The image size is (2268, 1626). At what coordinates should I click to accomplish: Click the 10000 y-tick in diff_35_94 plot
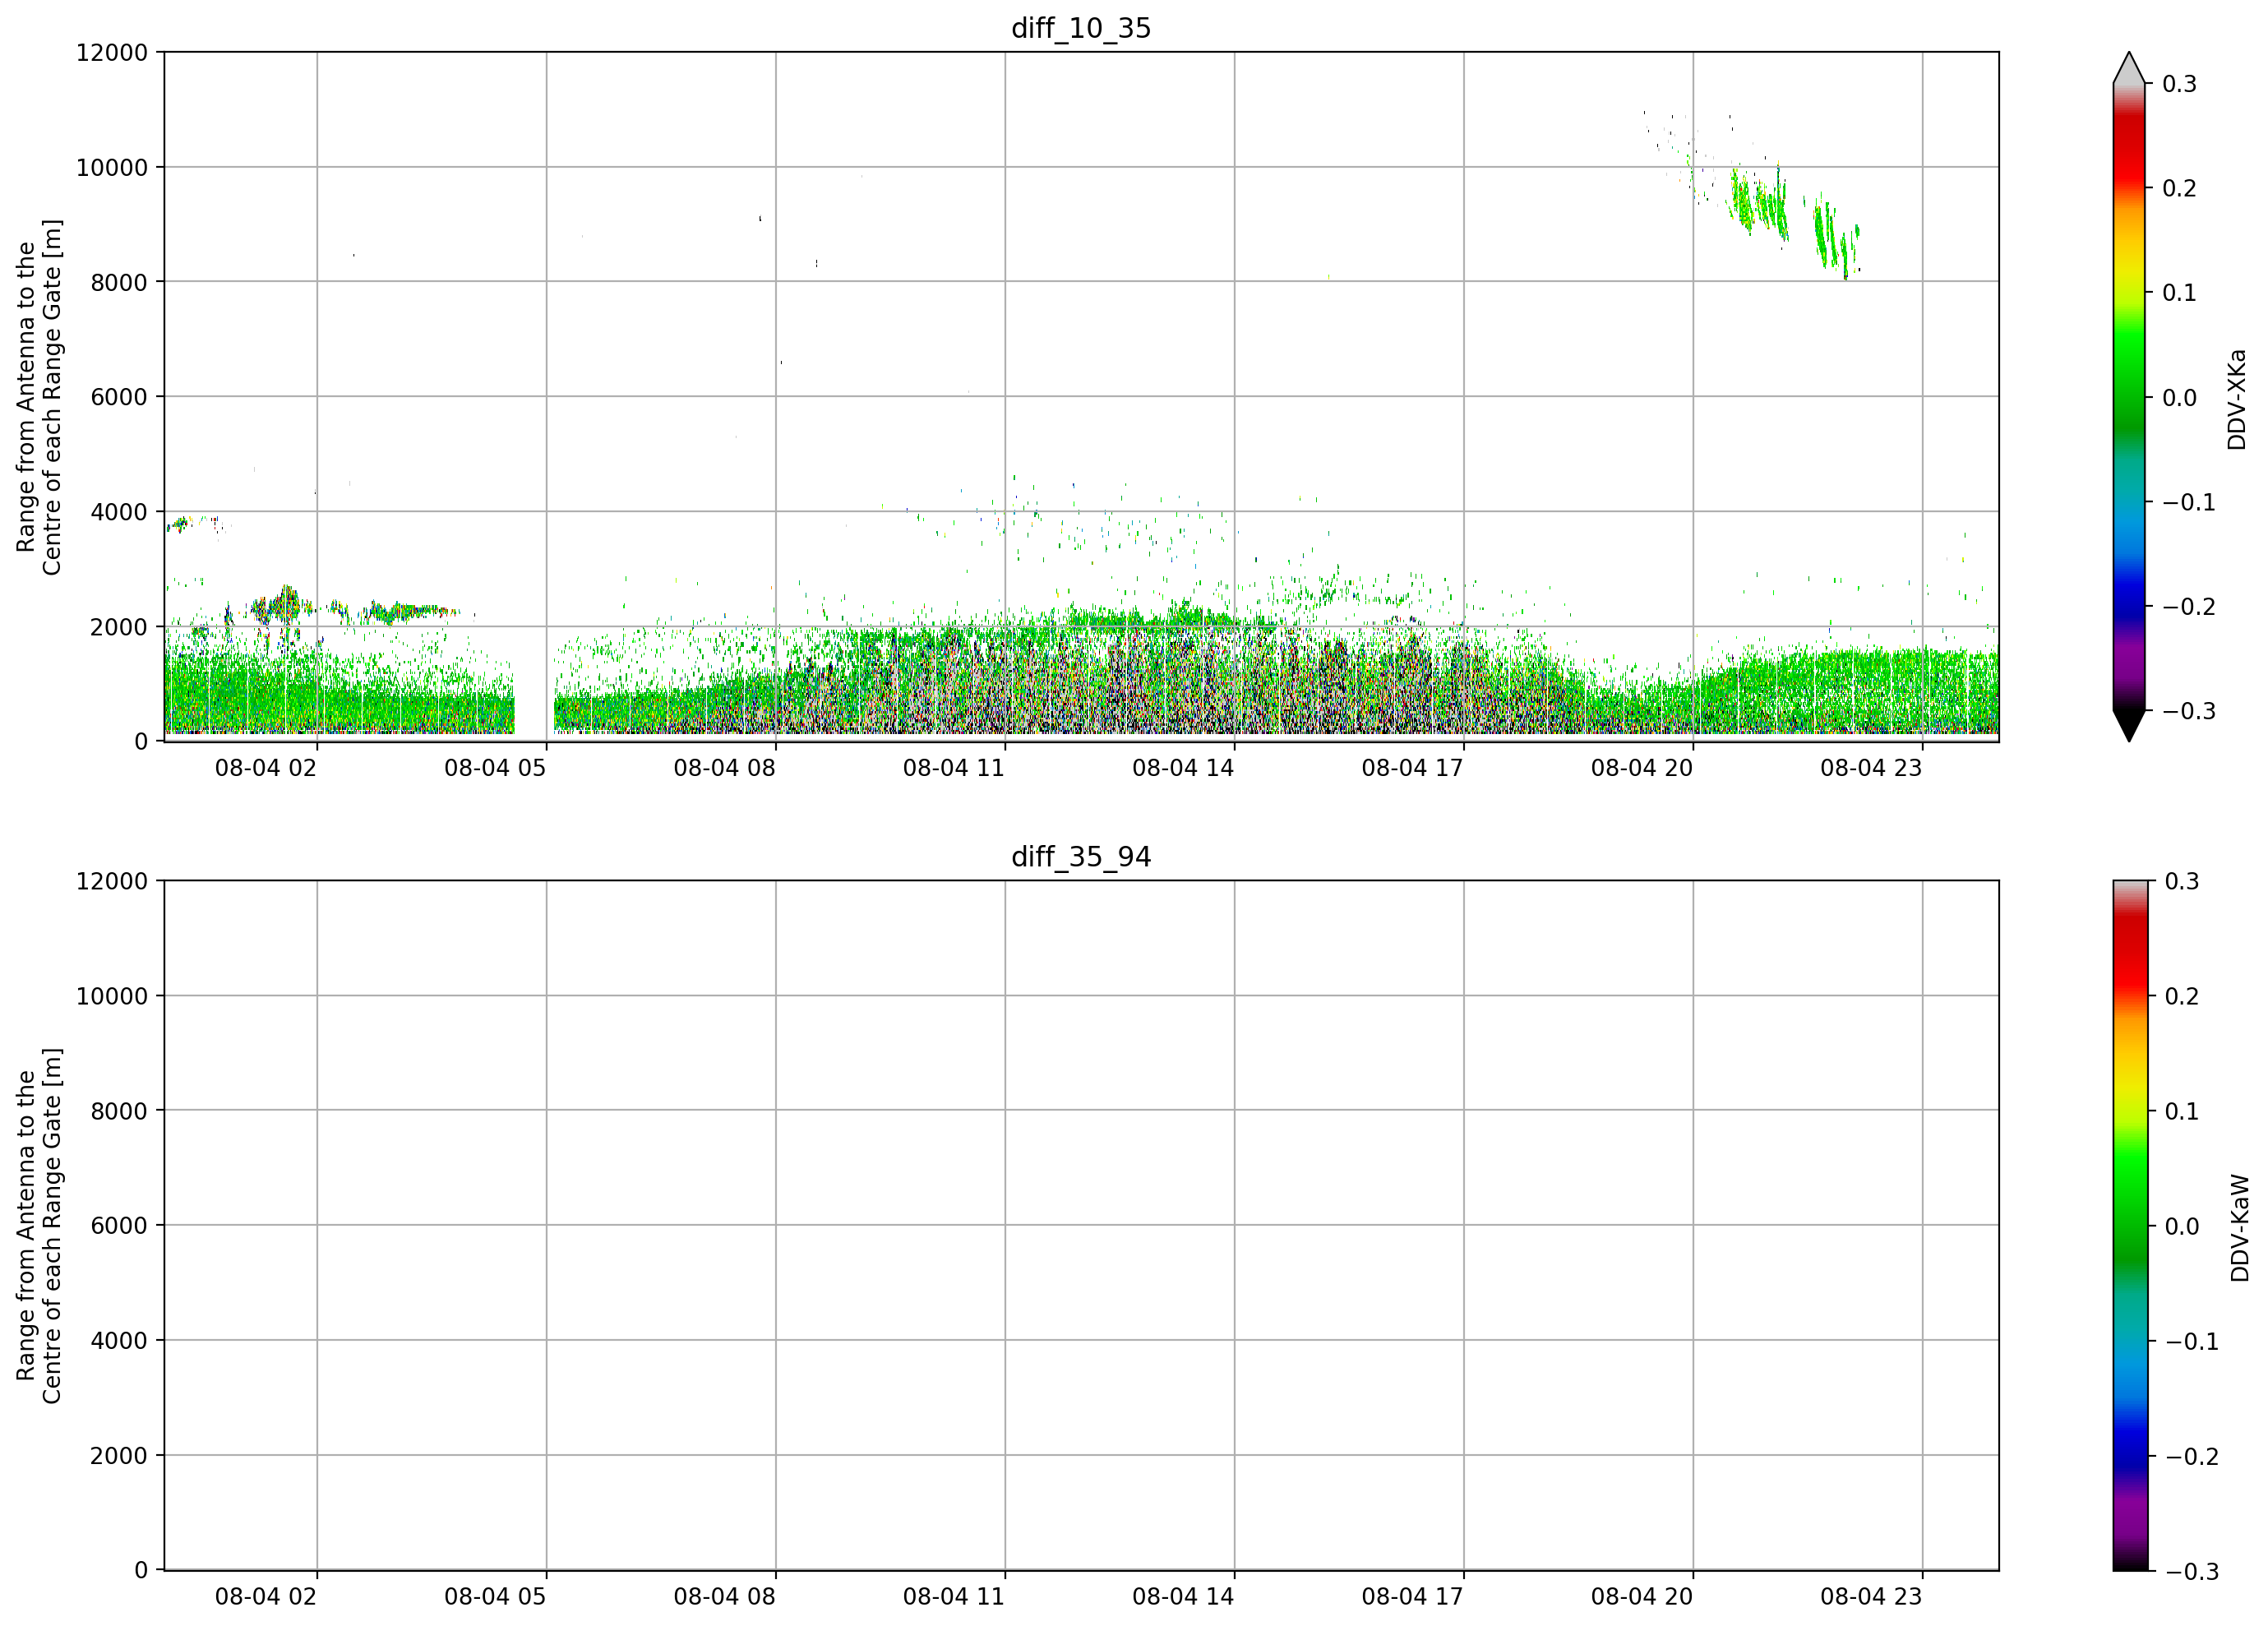(112, 996)
